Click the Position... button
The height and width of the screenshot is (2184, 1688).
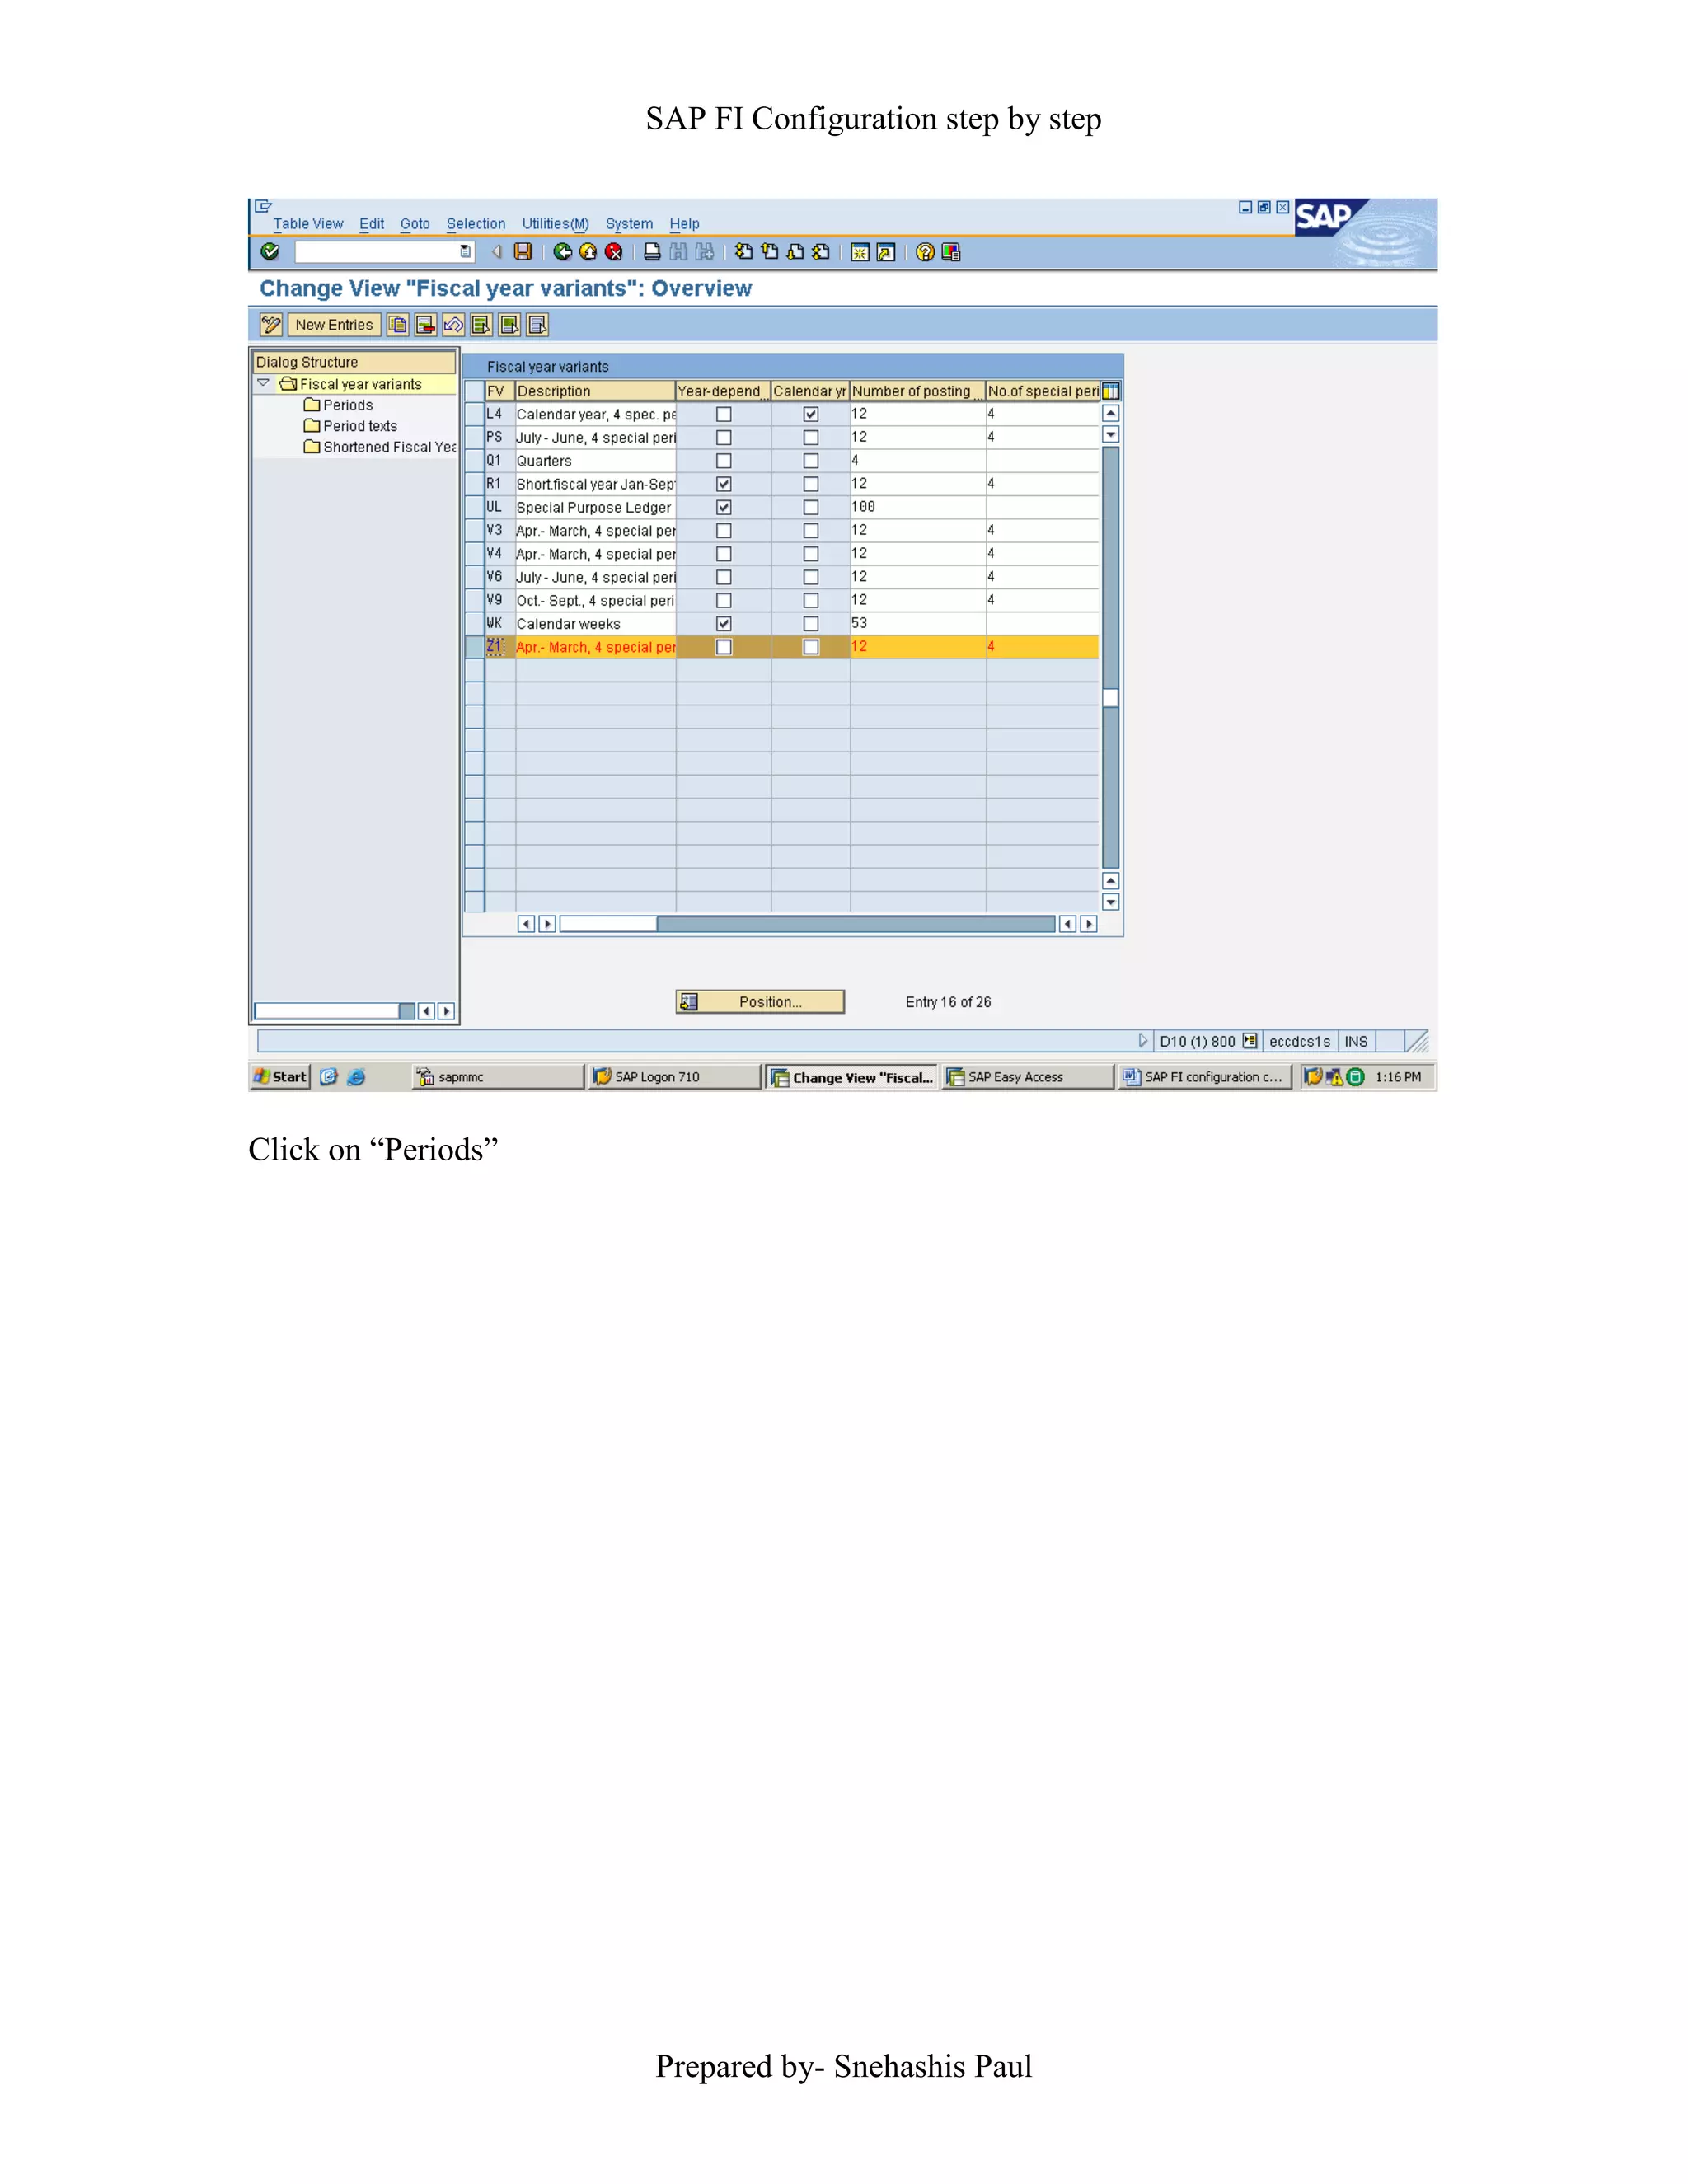[760, 1002]
